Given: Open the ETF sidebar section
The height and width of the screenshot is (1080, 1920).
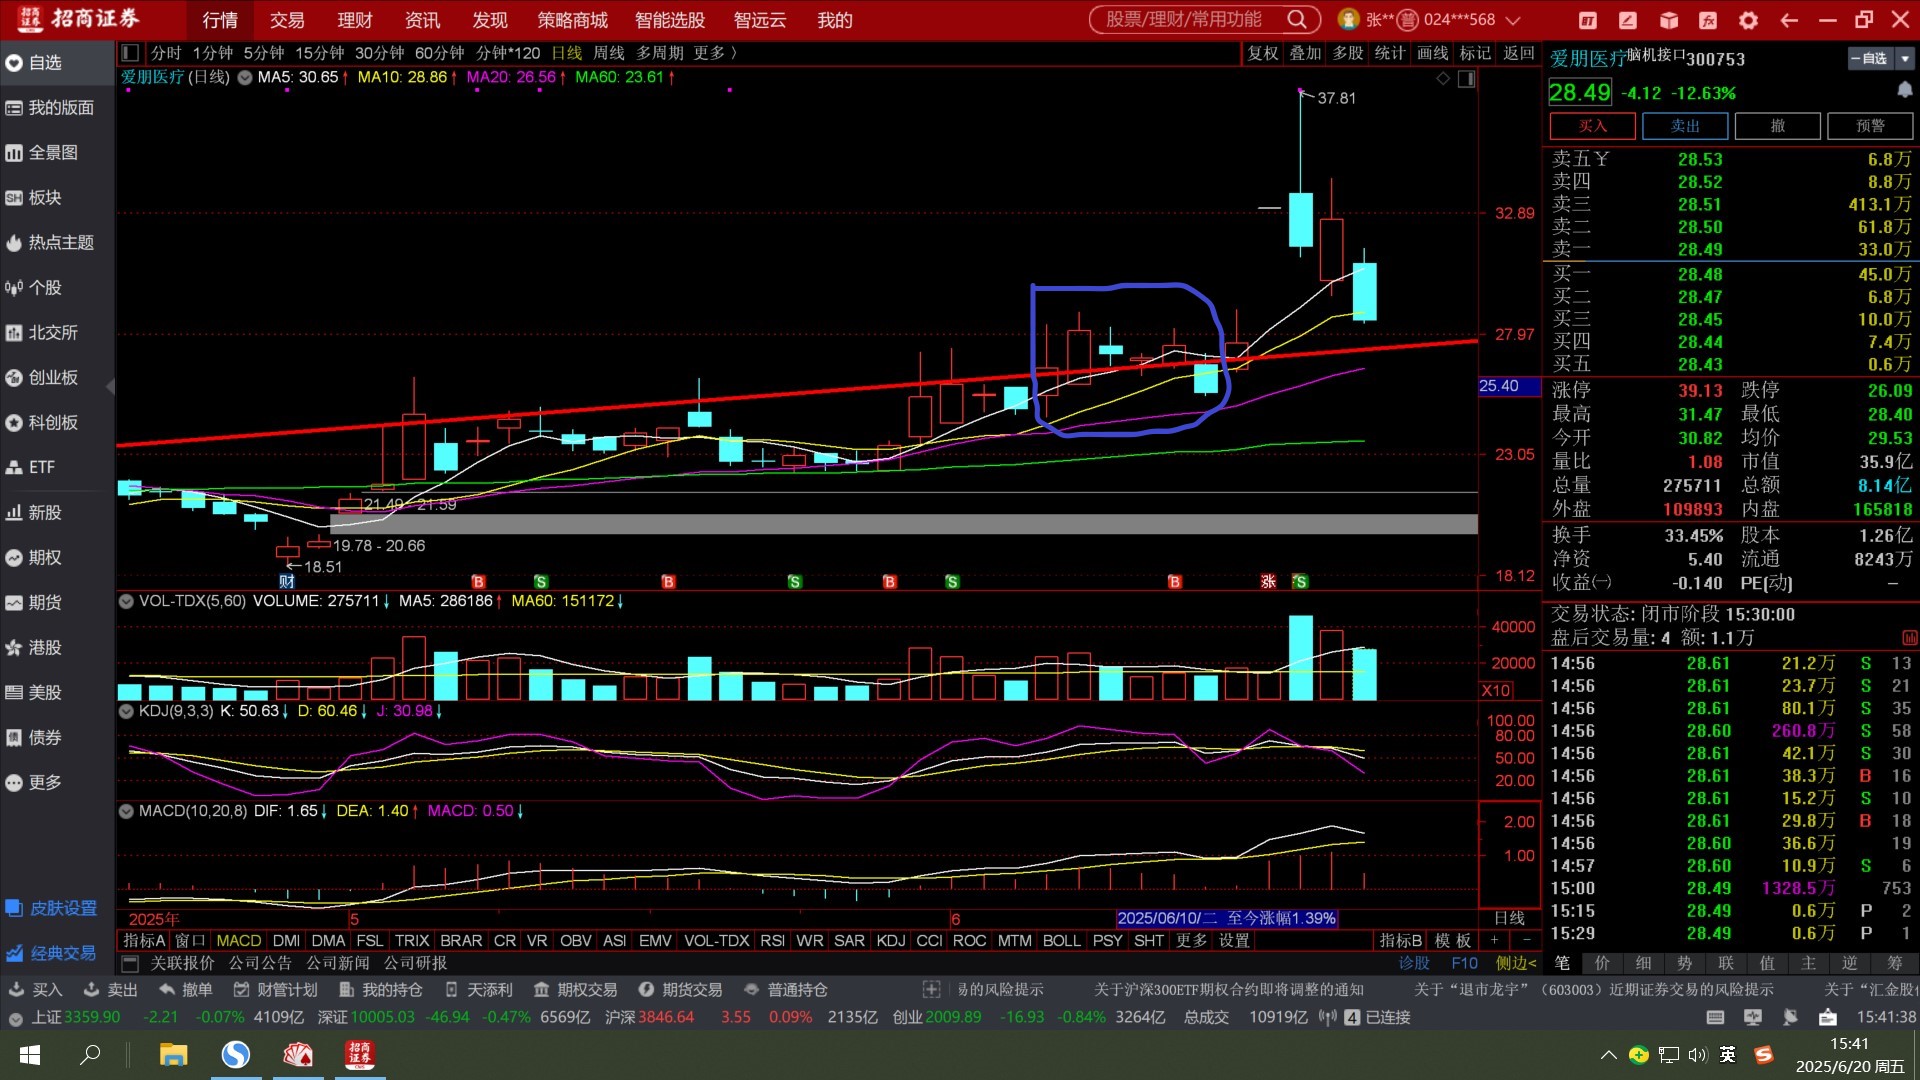Looking at the screenshot, I should (x=31, y=467).
